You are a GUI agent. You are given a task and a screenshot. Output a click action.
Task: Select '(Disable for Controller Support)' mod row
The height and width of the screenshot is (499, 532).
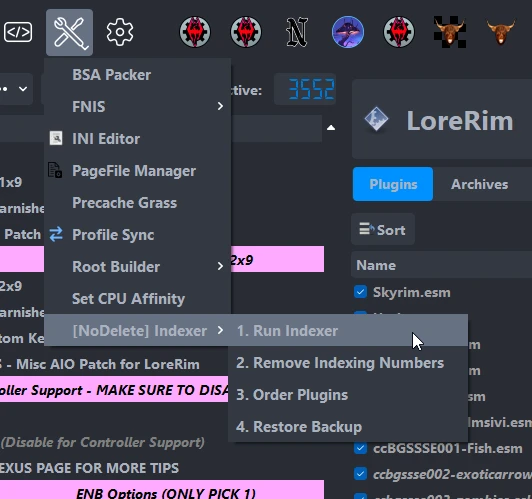114,442
